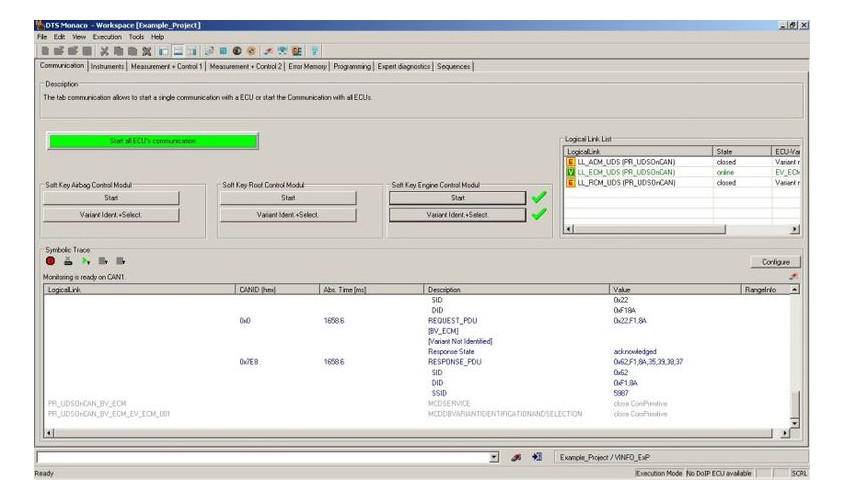Click Start under Soft Key Engine Control Modul
Image resolution: width=843 pixels, height=500 pixels.
[x=458, y=198]
